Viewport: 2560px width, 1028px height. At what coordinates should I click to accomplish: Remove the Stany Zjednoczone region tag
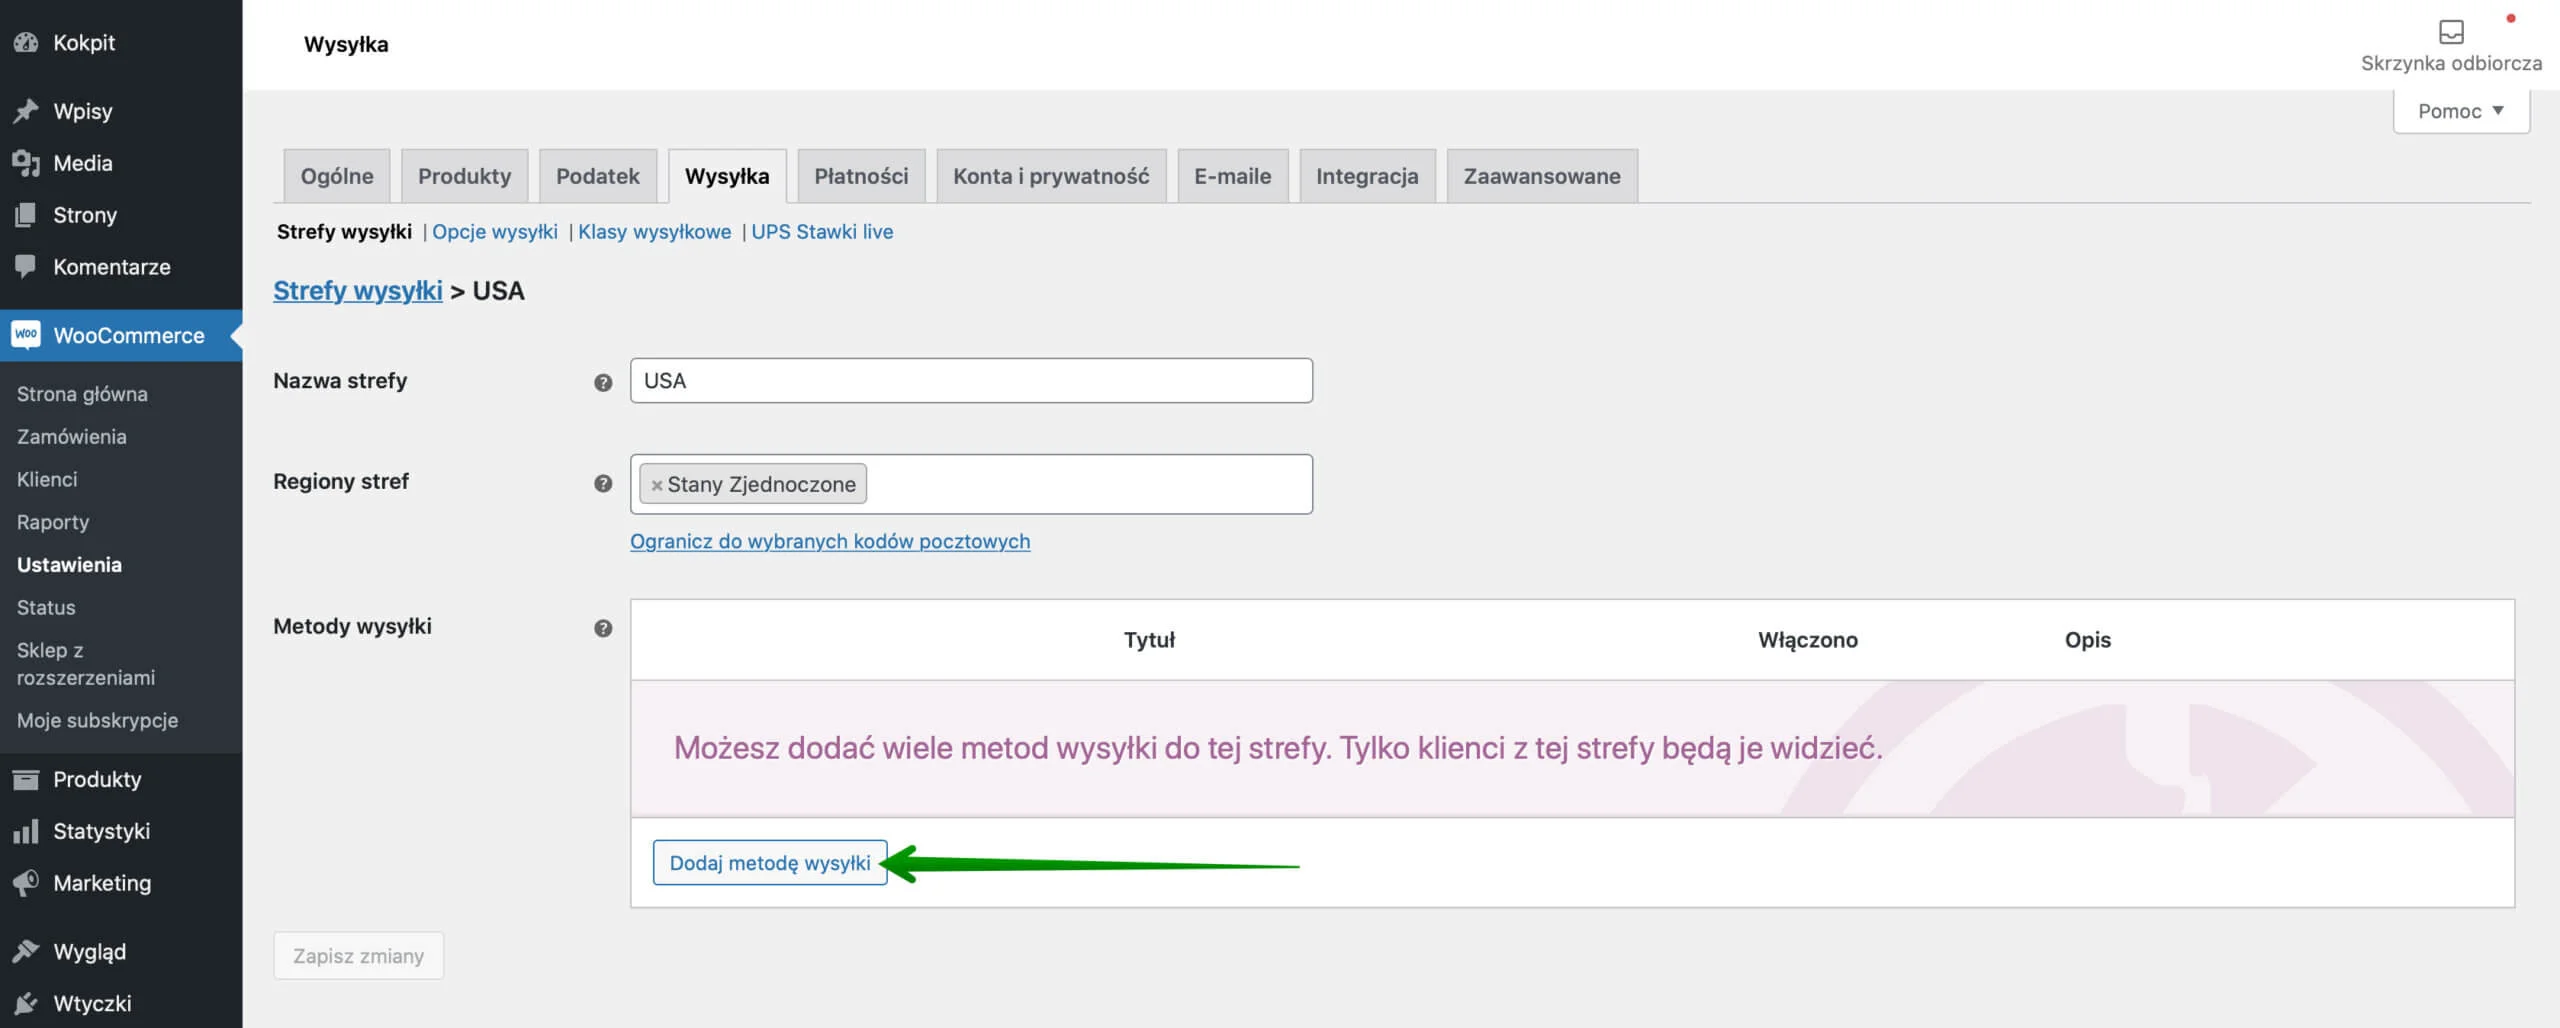(657, 485)
